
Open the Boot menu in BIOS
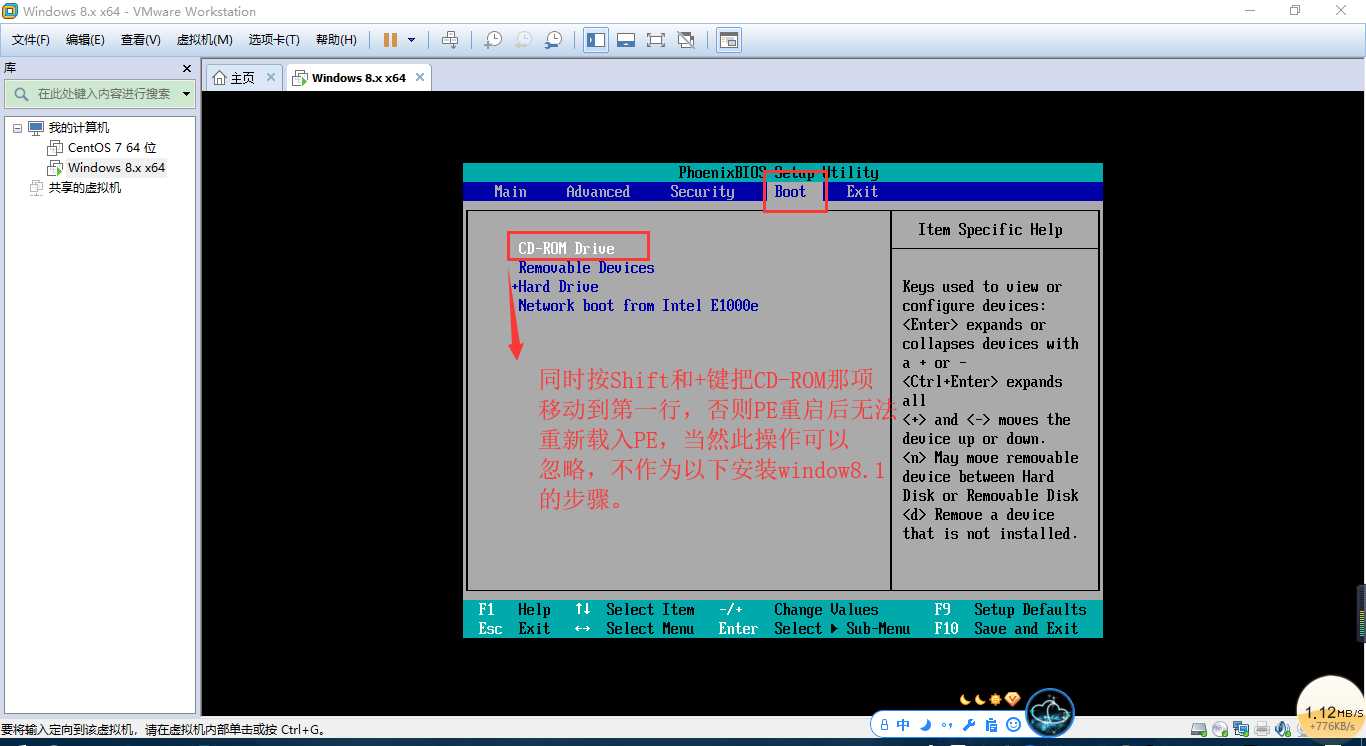pyautogui.click(x=790, y=192)
